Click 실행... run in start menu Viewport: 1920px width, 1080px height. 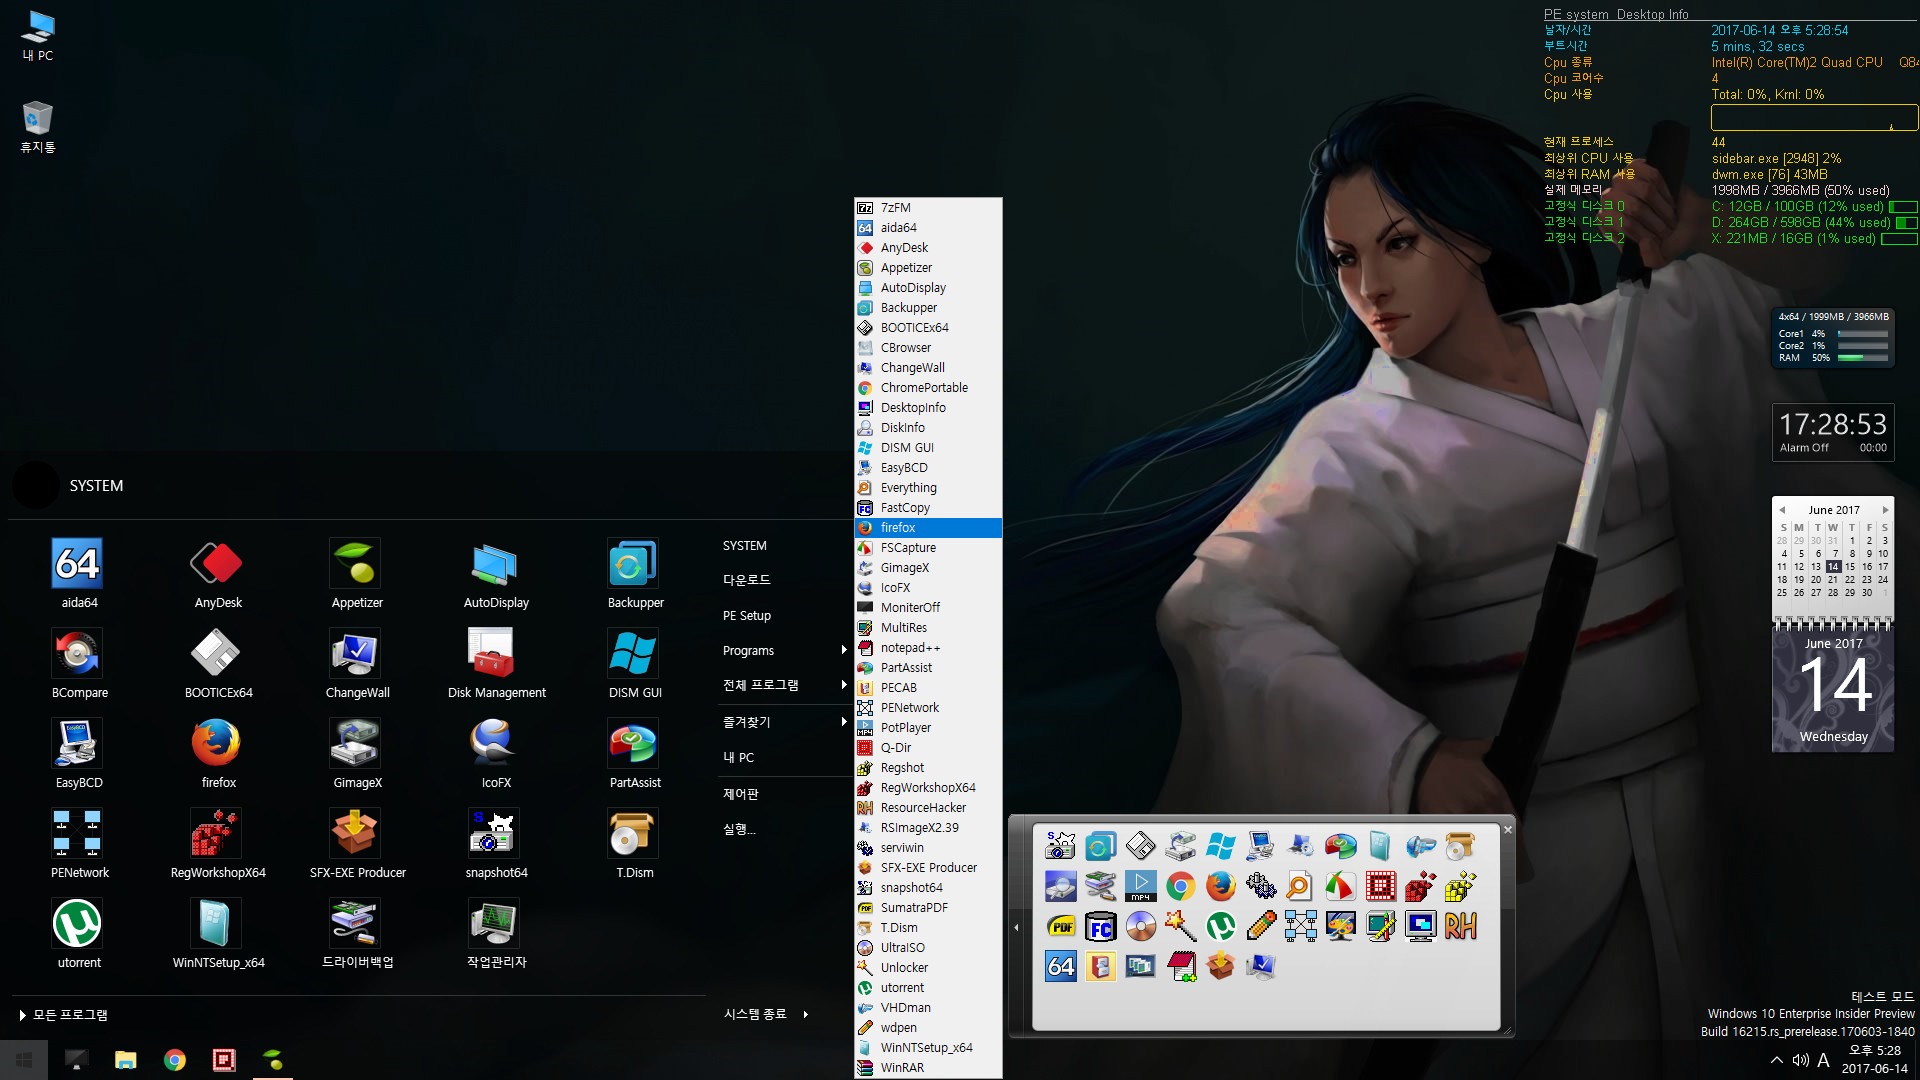(739, 829)
